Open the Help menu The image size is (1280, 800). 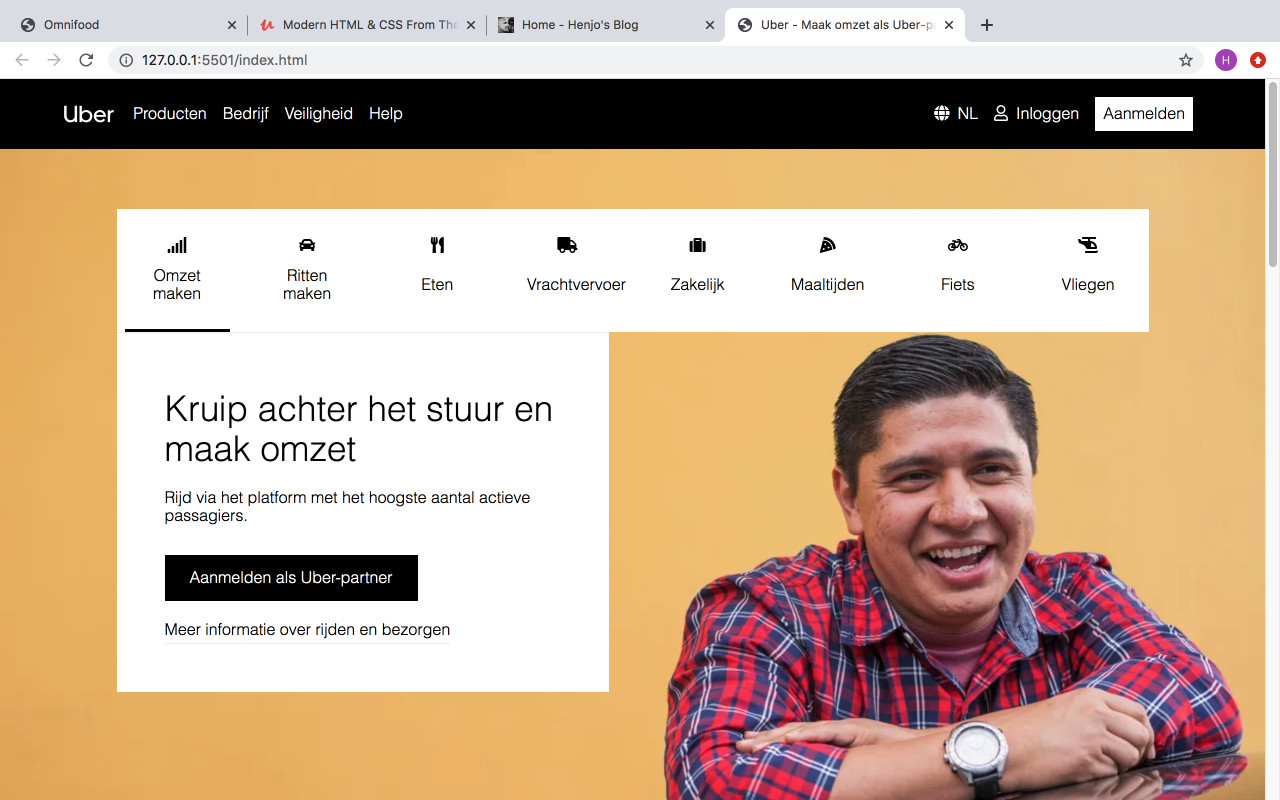pyautogui.click(x=386, y=114)
